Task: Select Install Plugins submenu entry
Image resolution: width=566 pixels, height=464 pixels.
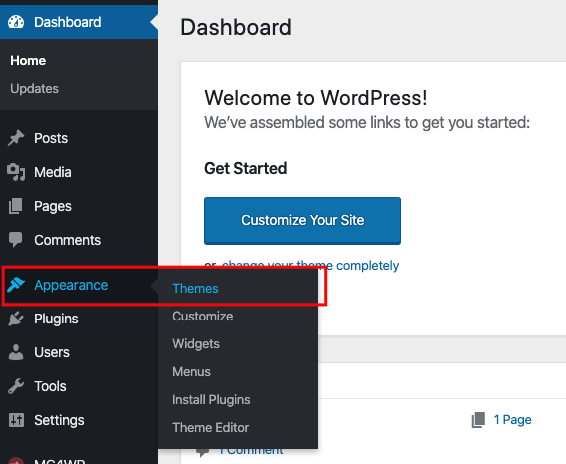Action: 211,399
